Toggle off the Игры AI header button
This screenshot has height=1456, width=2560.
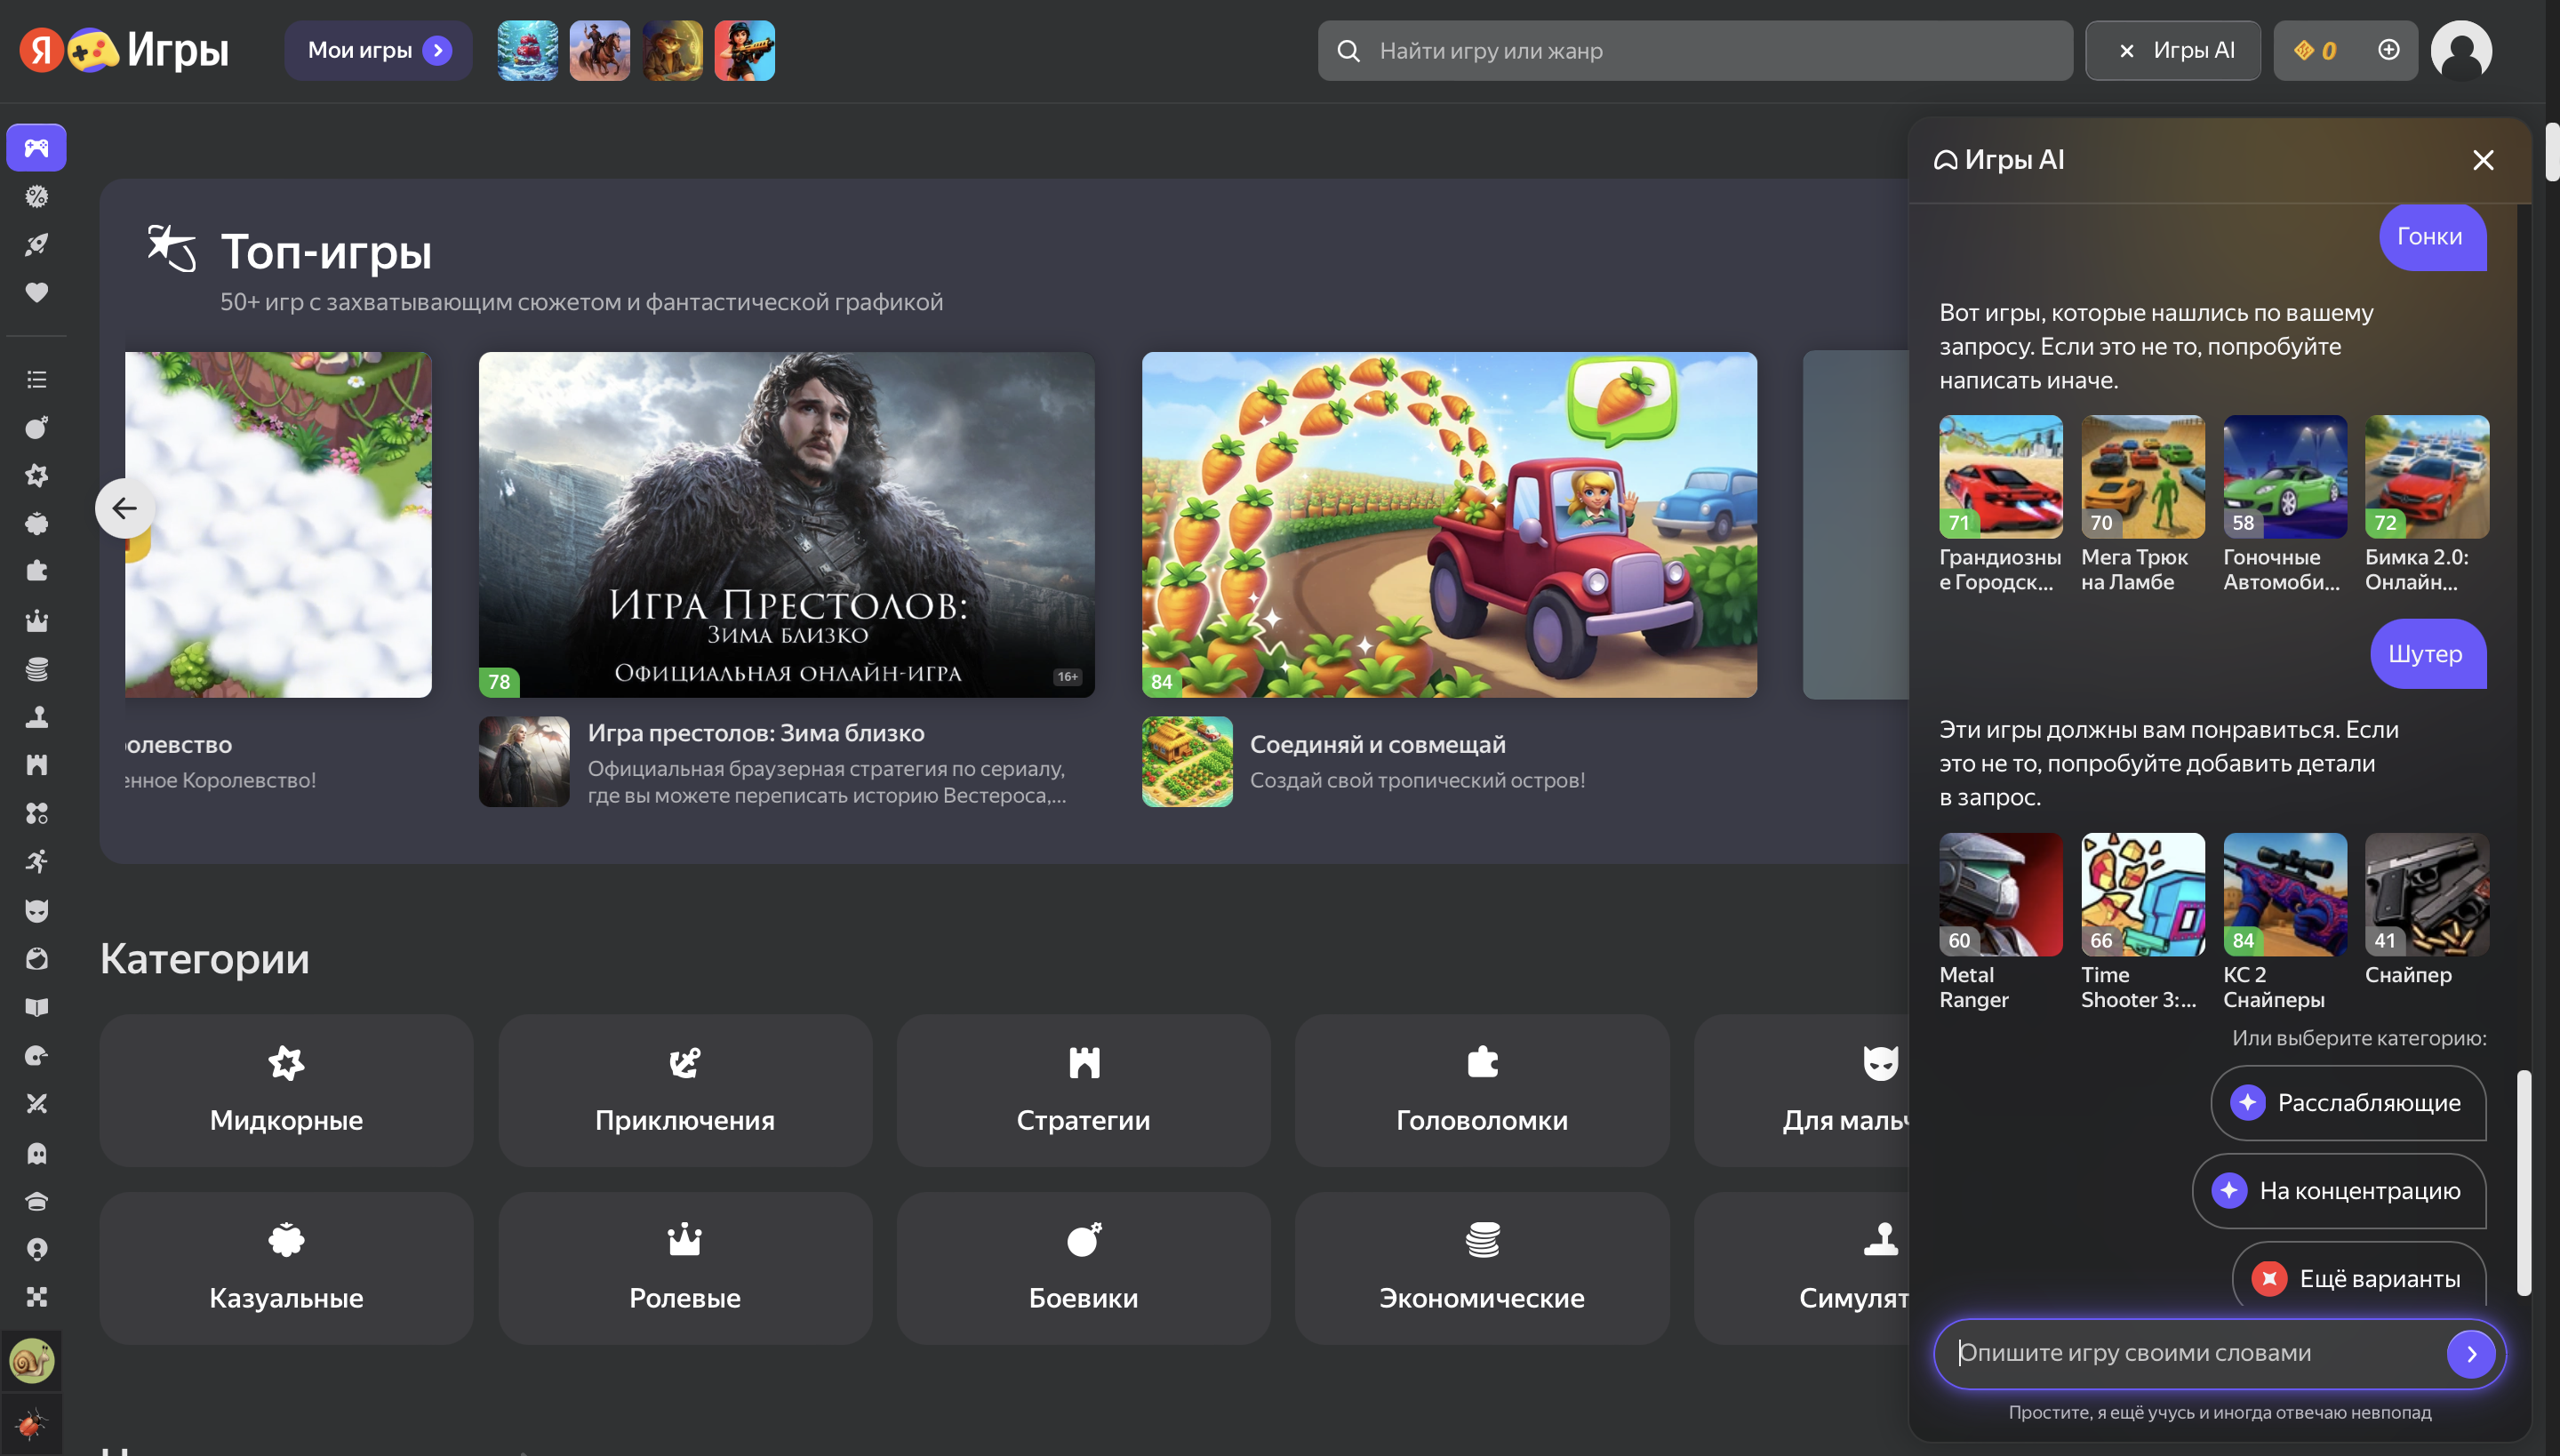pos(2172,50)
